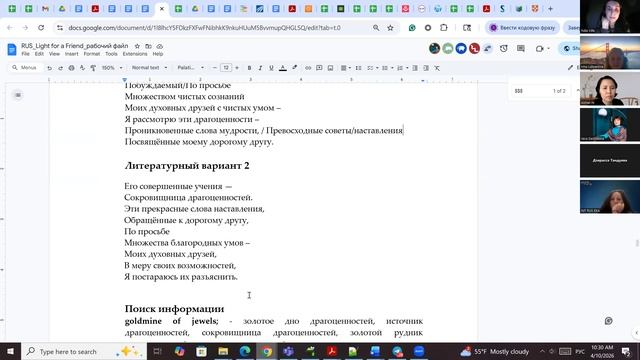The width and height of the screenshot is (640, 360).
Task: Open line and paragraph spacing options
Action: 358,68
